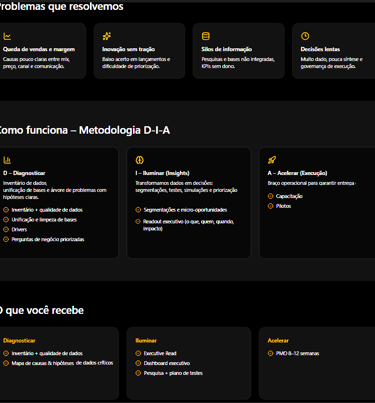Click bullet icon beside Drivers
The image size is (375, 403).
[6, 229]
